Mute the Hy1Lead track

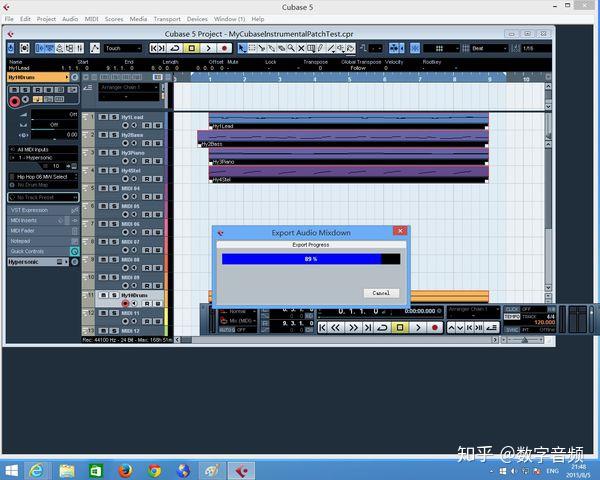tap(103, 117)
